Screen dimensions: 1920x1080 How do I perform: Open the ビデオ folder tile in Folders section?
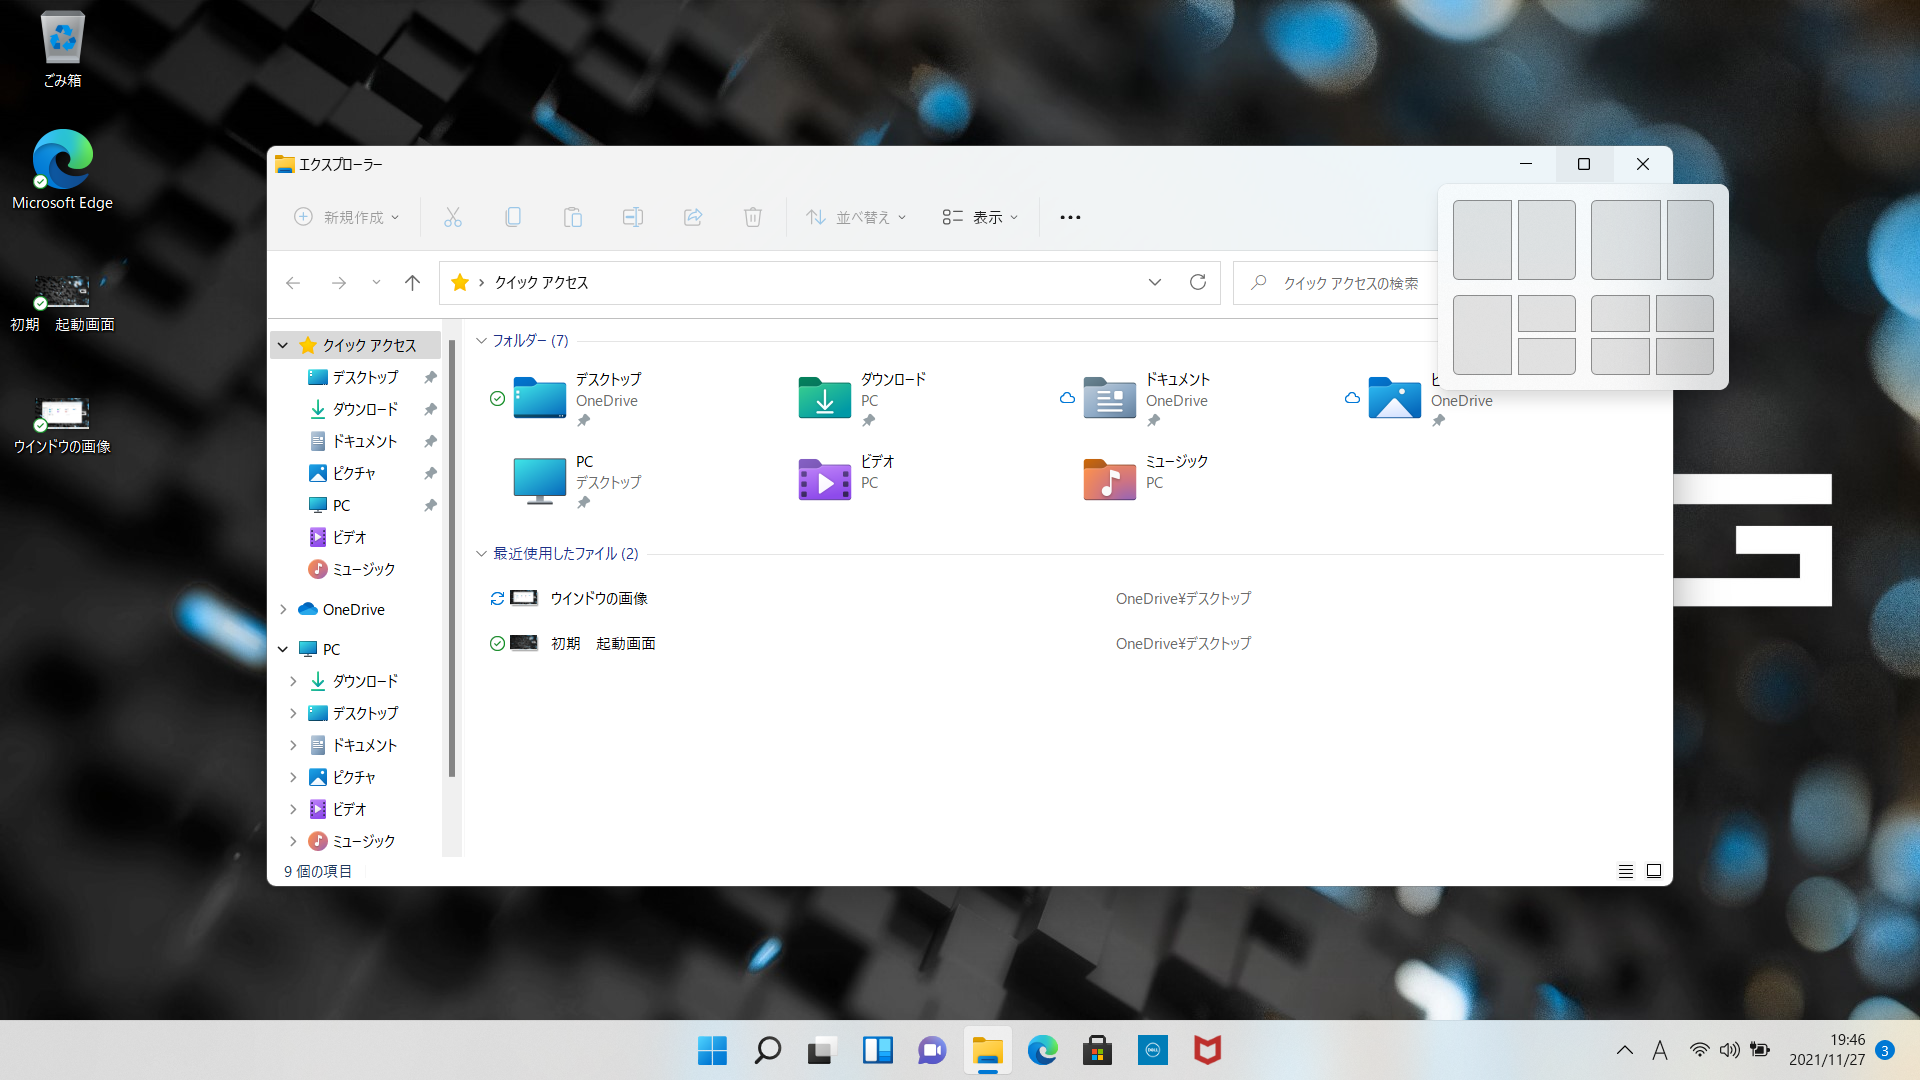pyautogui.click(x=848, y=479)
